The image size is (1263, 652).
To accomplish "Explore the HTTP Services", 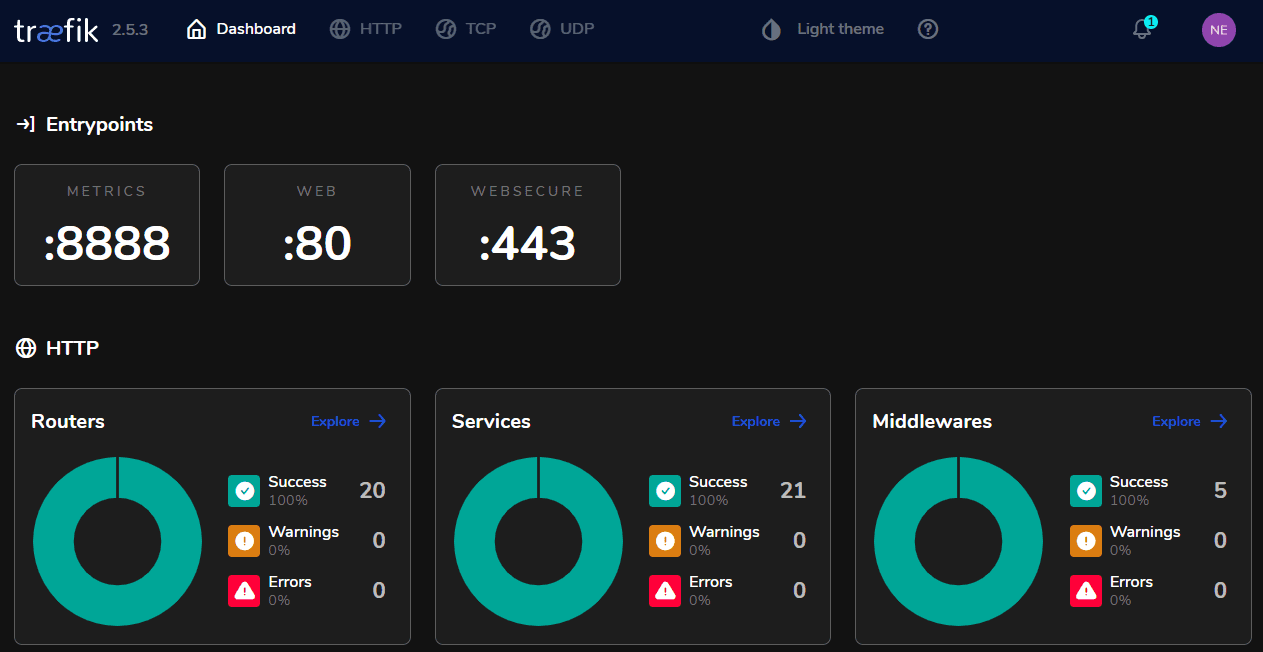I will tap(768, 421).
